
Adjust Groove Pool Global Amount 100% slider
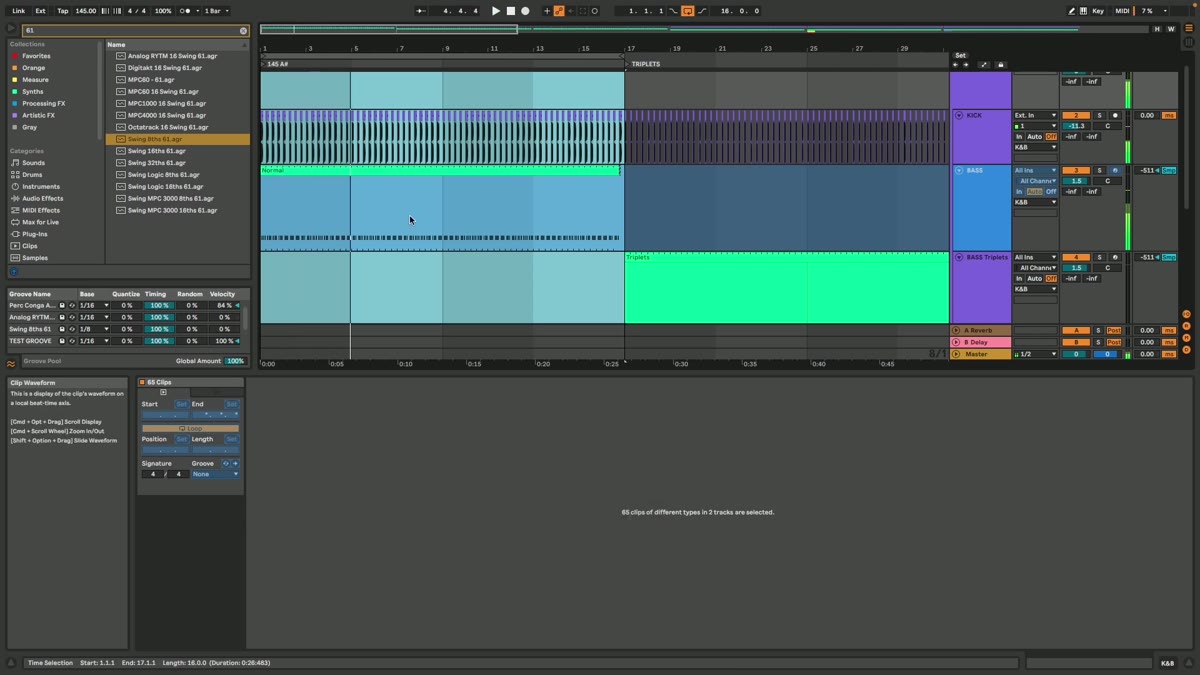pos(236,361)
